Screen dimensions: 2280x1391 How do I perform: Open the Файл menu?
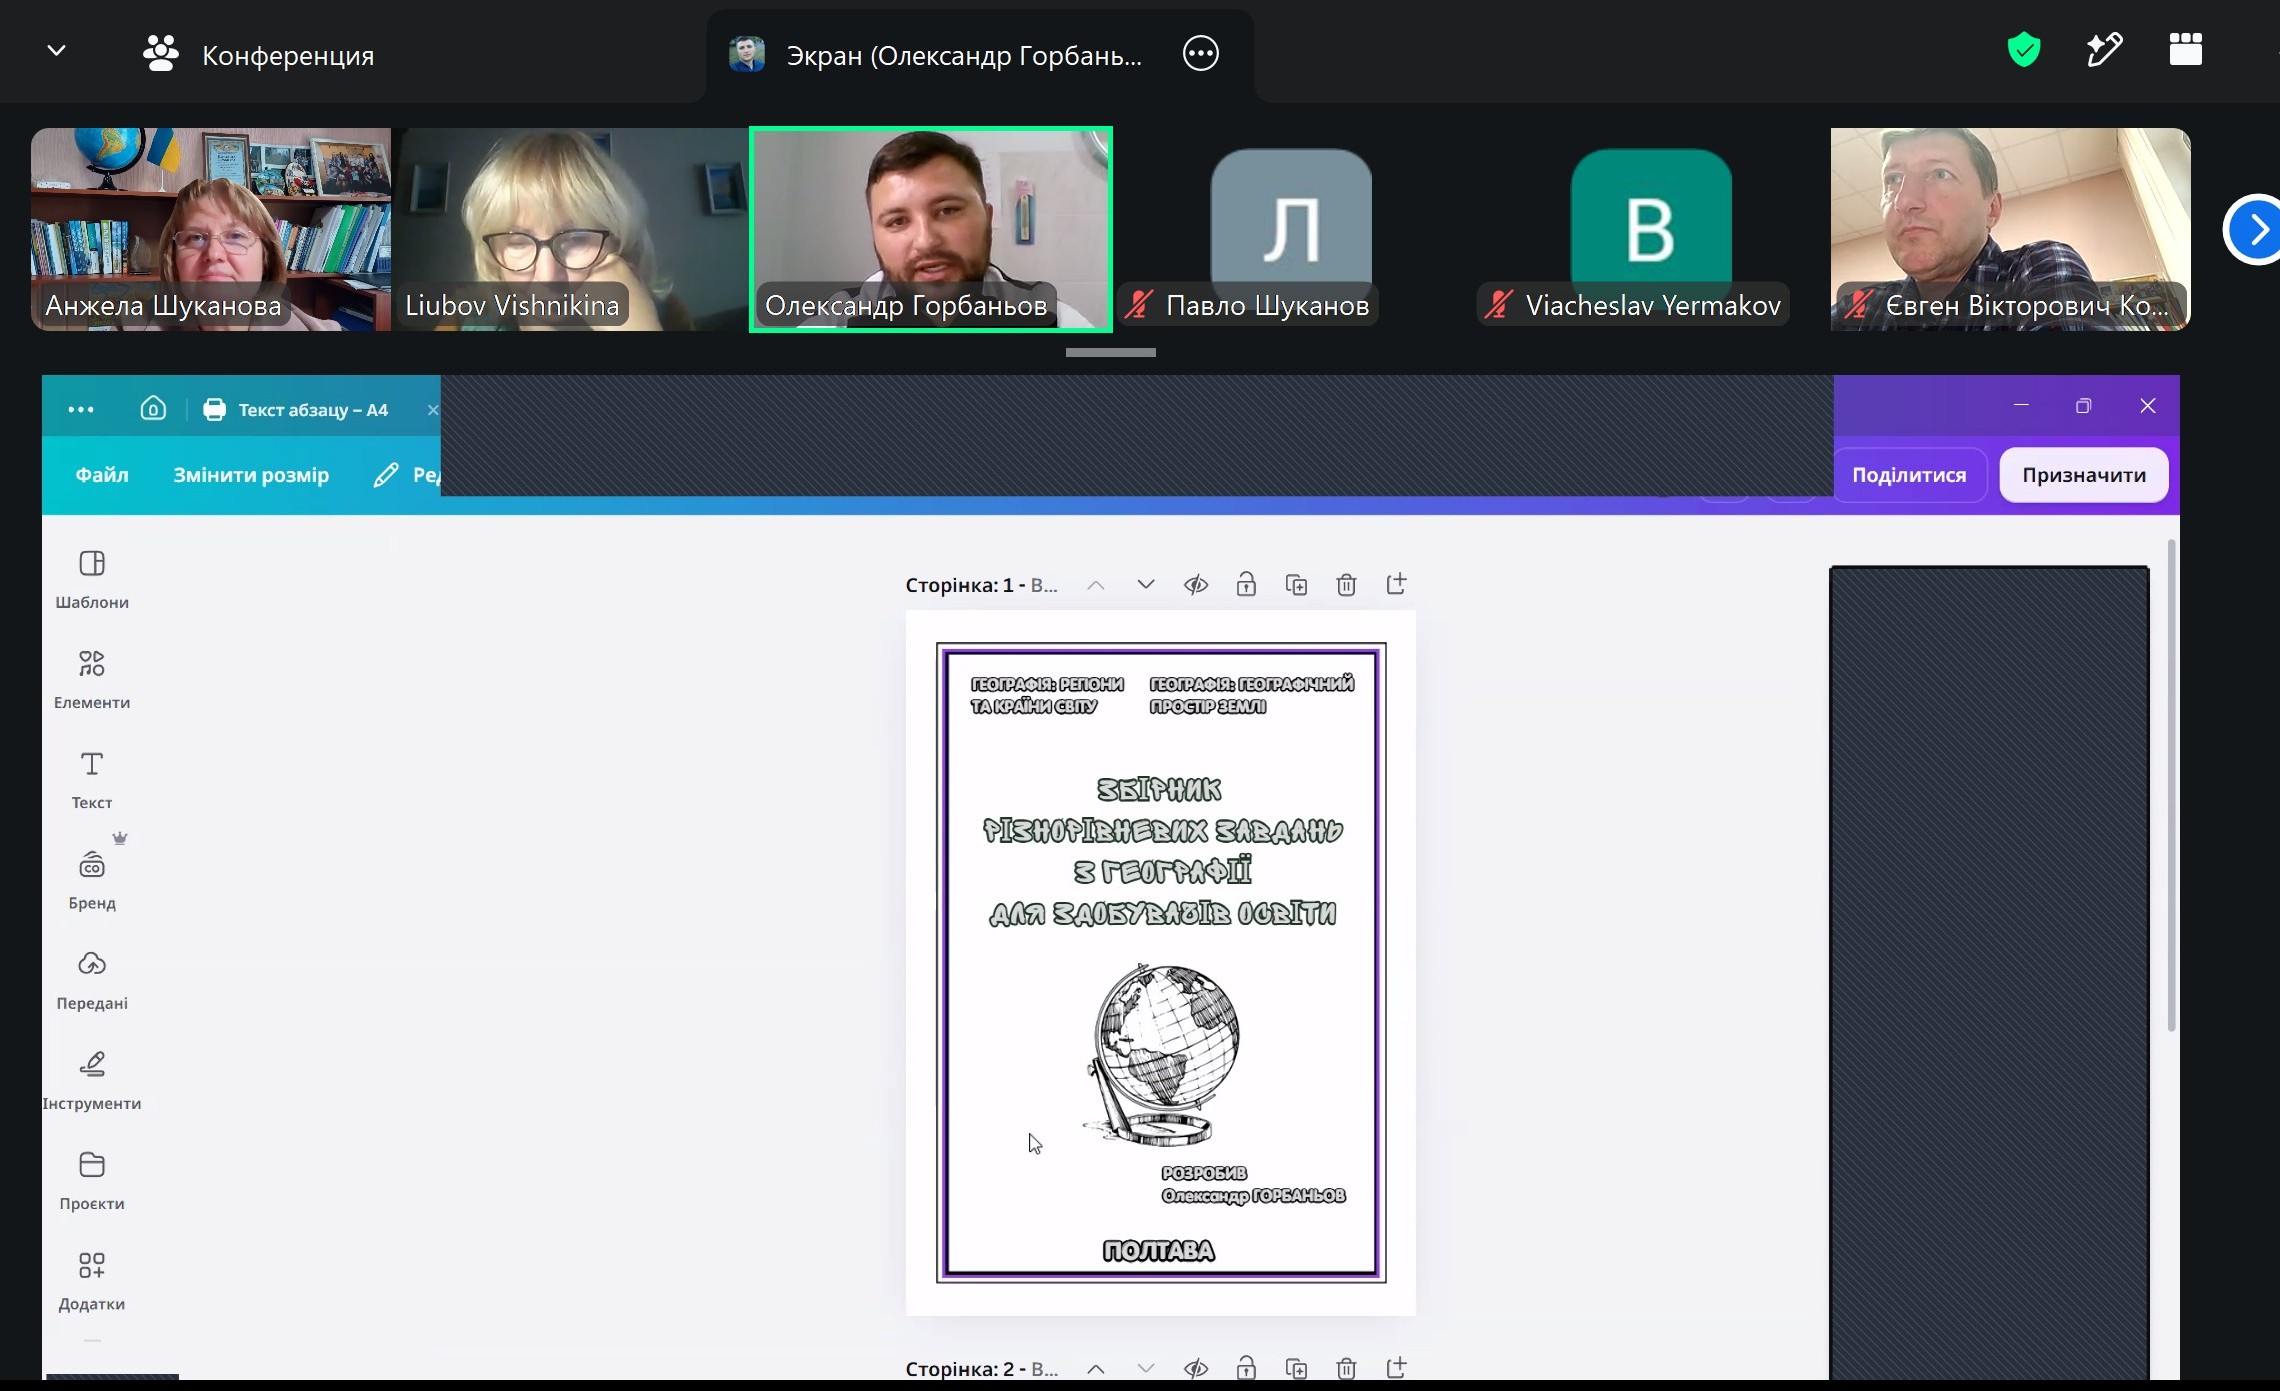[x=102, y=475]
